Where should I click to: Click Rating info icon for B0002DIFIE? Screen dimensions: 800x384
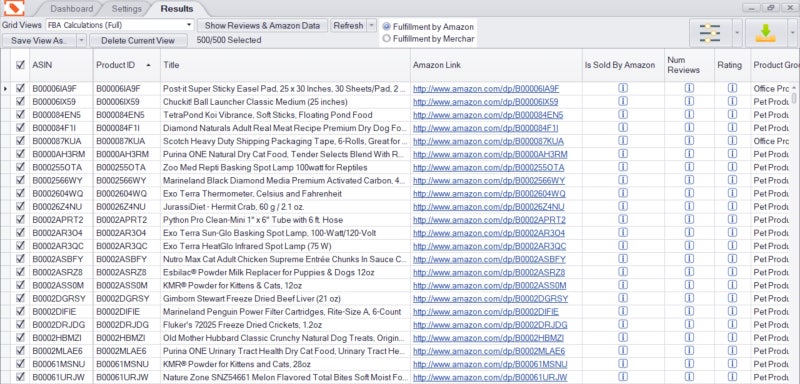732,311
